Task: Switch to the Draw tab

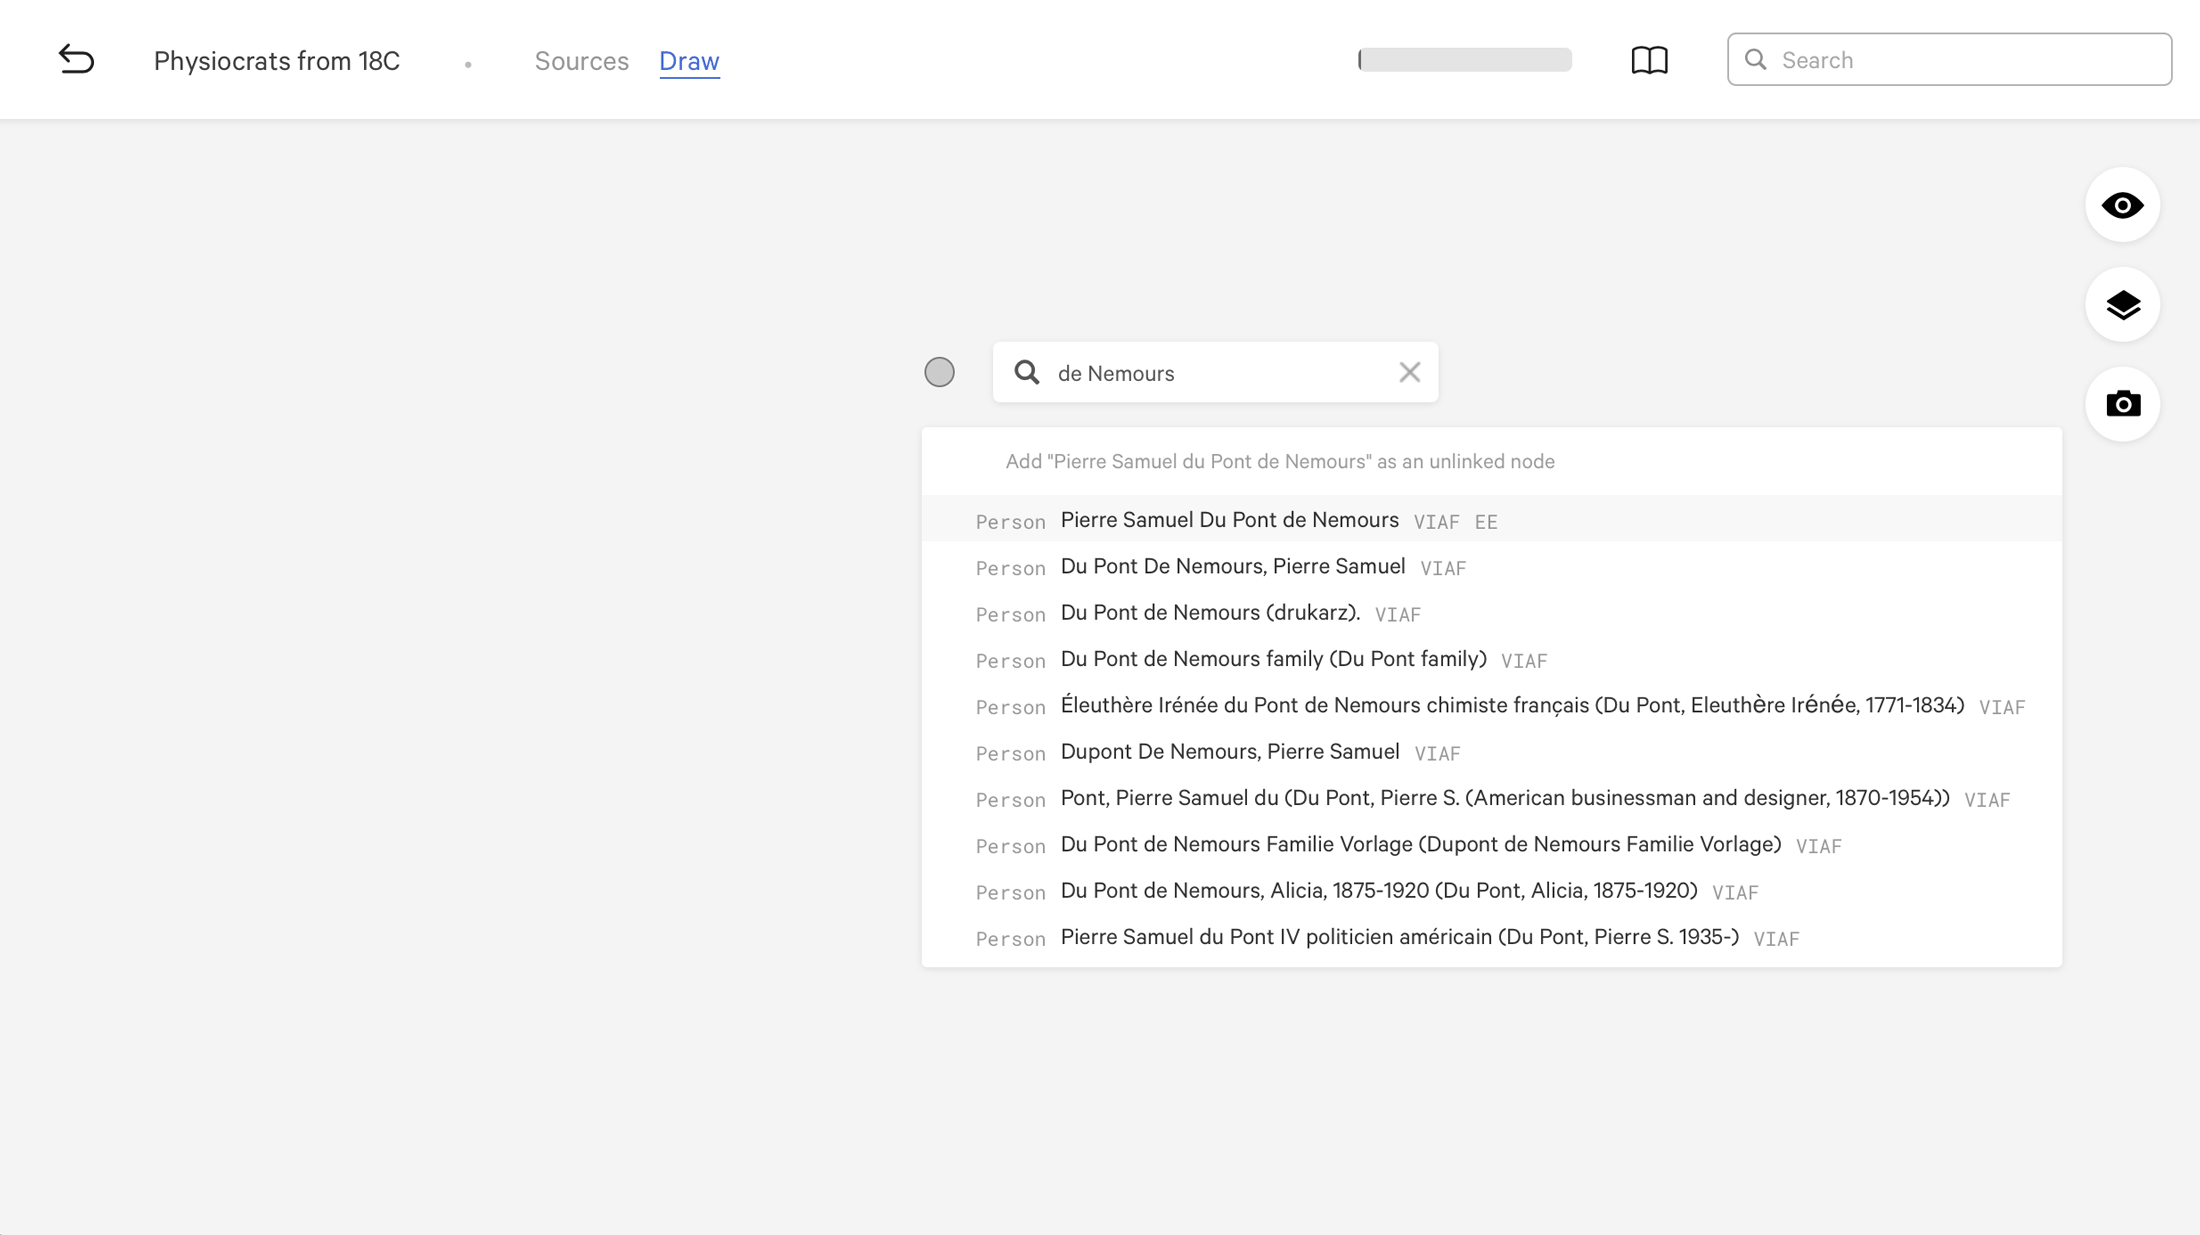Action: pos(689,61)
